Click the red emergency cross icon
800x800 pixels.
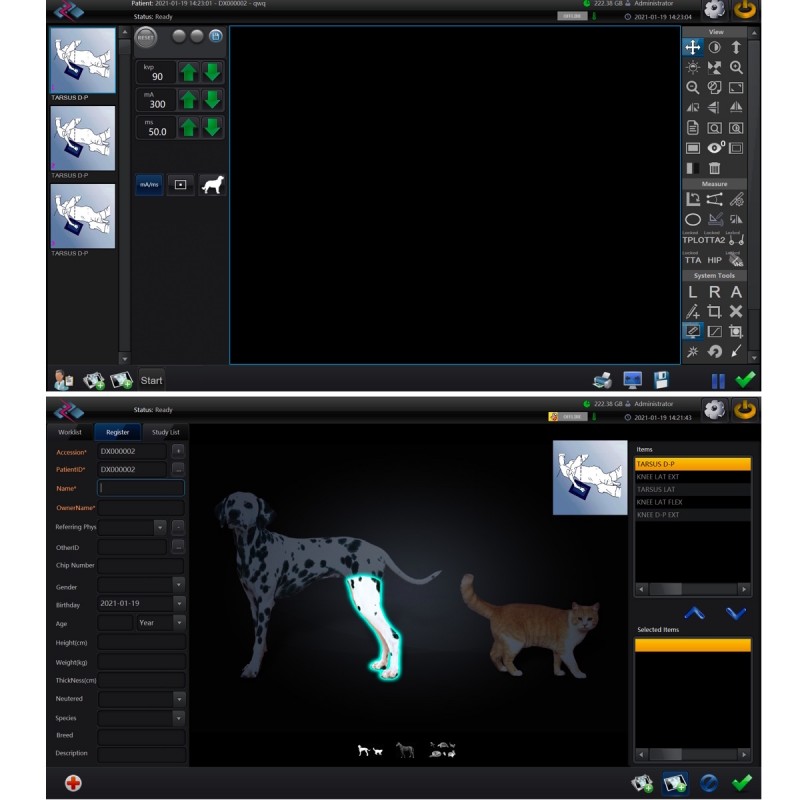pyautogui.click(x=73, y=783)
